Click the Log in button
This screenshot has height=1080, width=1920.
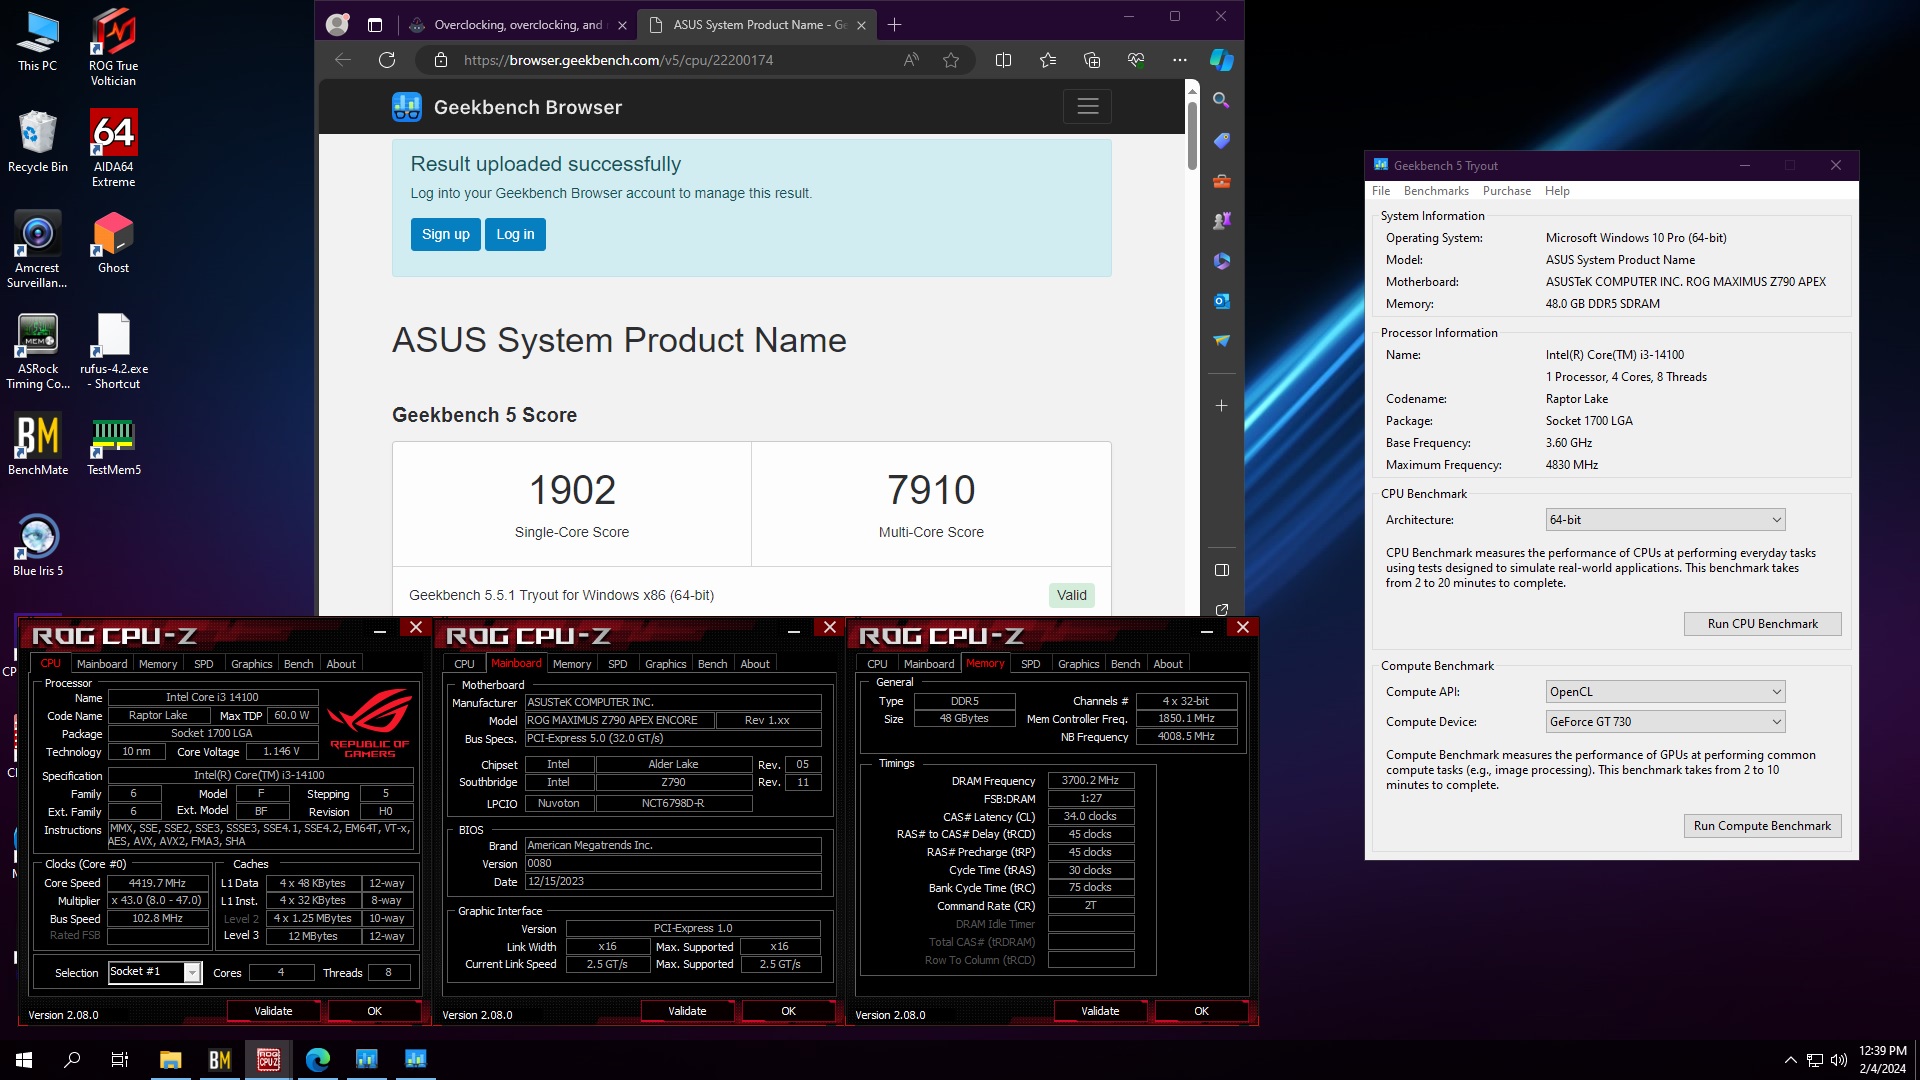pyautogui.click(x=515, y=234)
